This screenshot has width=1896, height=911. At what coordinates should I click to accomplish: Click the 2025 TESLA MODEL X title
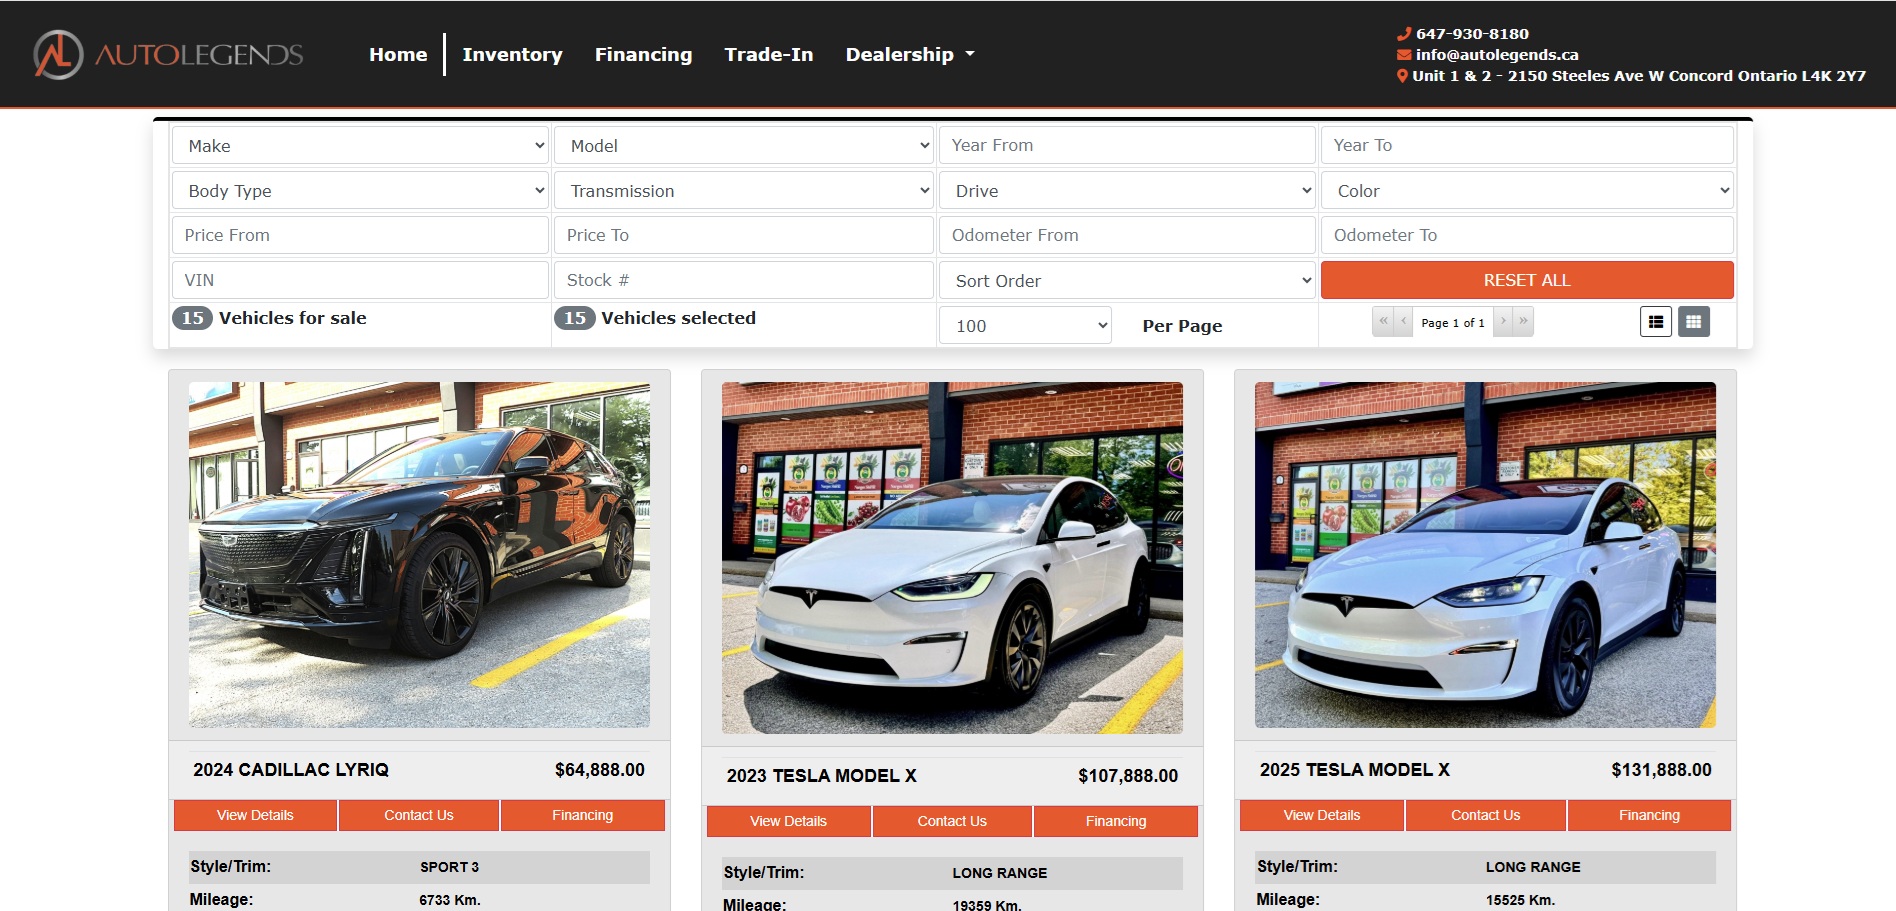pos(1355,770)
